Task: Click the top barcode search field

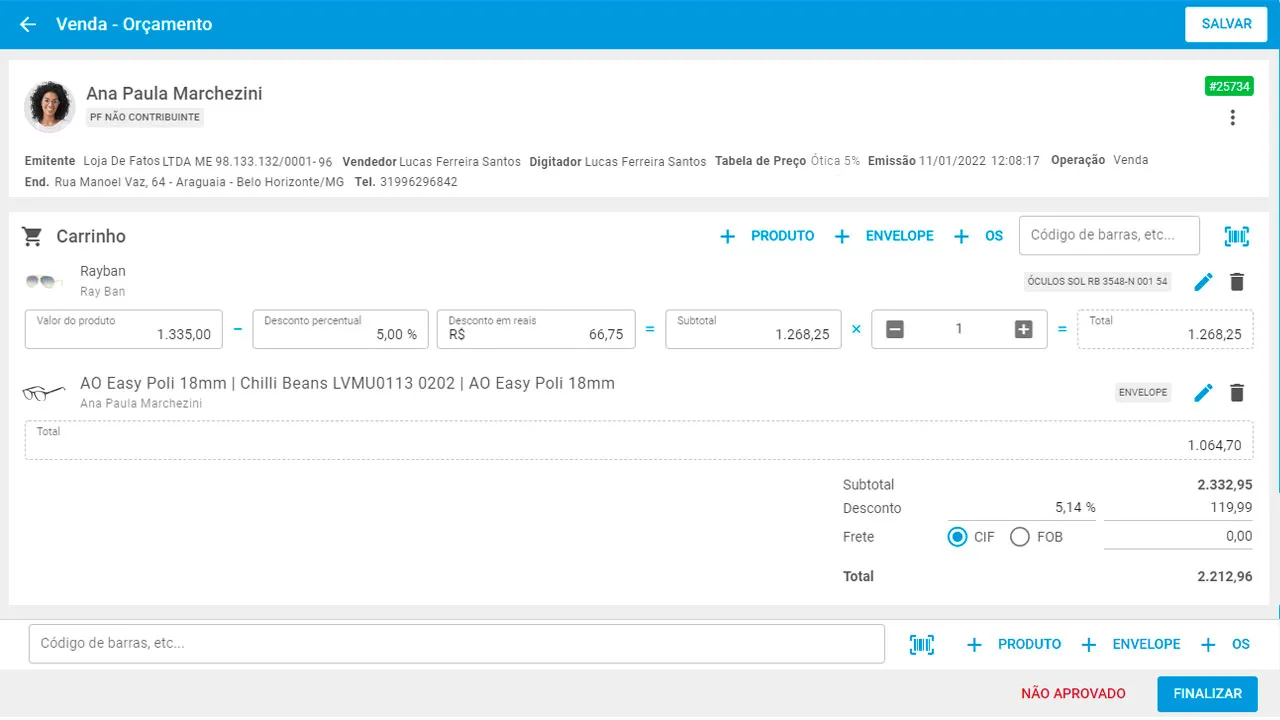Action: coord(1108,236)
